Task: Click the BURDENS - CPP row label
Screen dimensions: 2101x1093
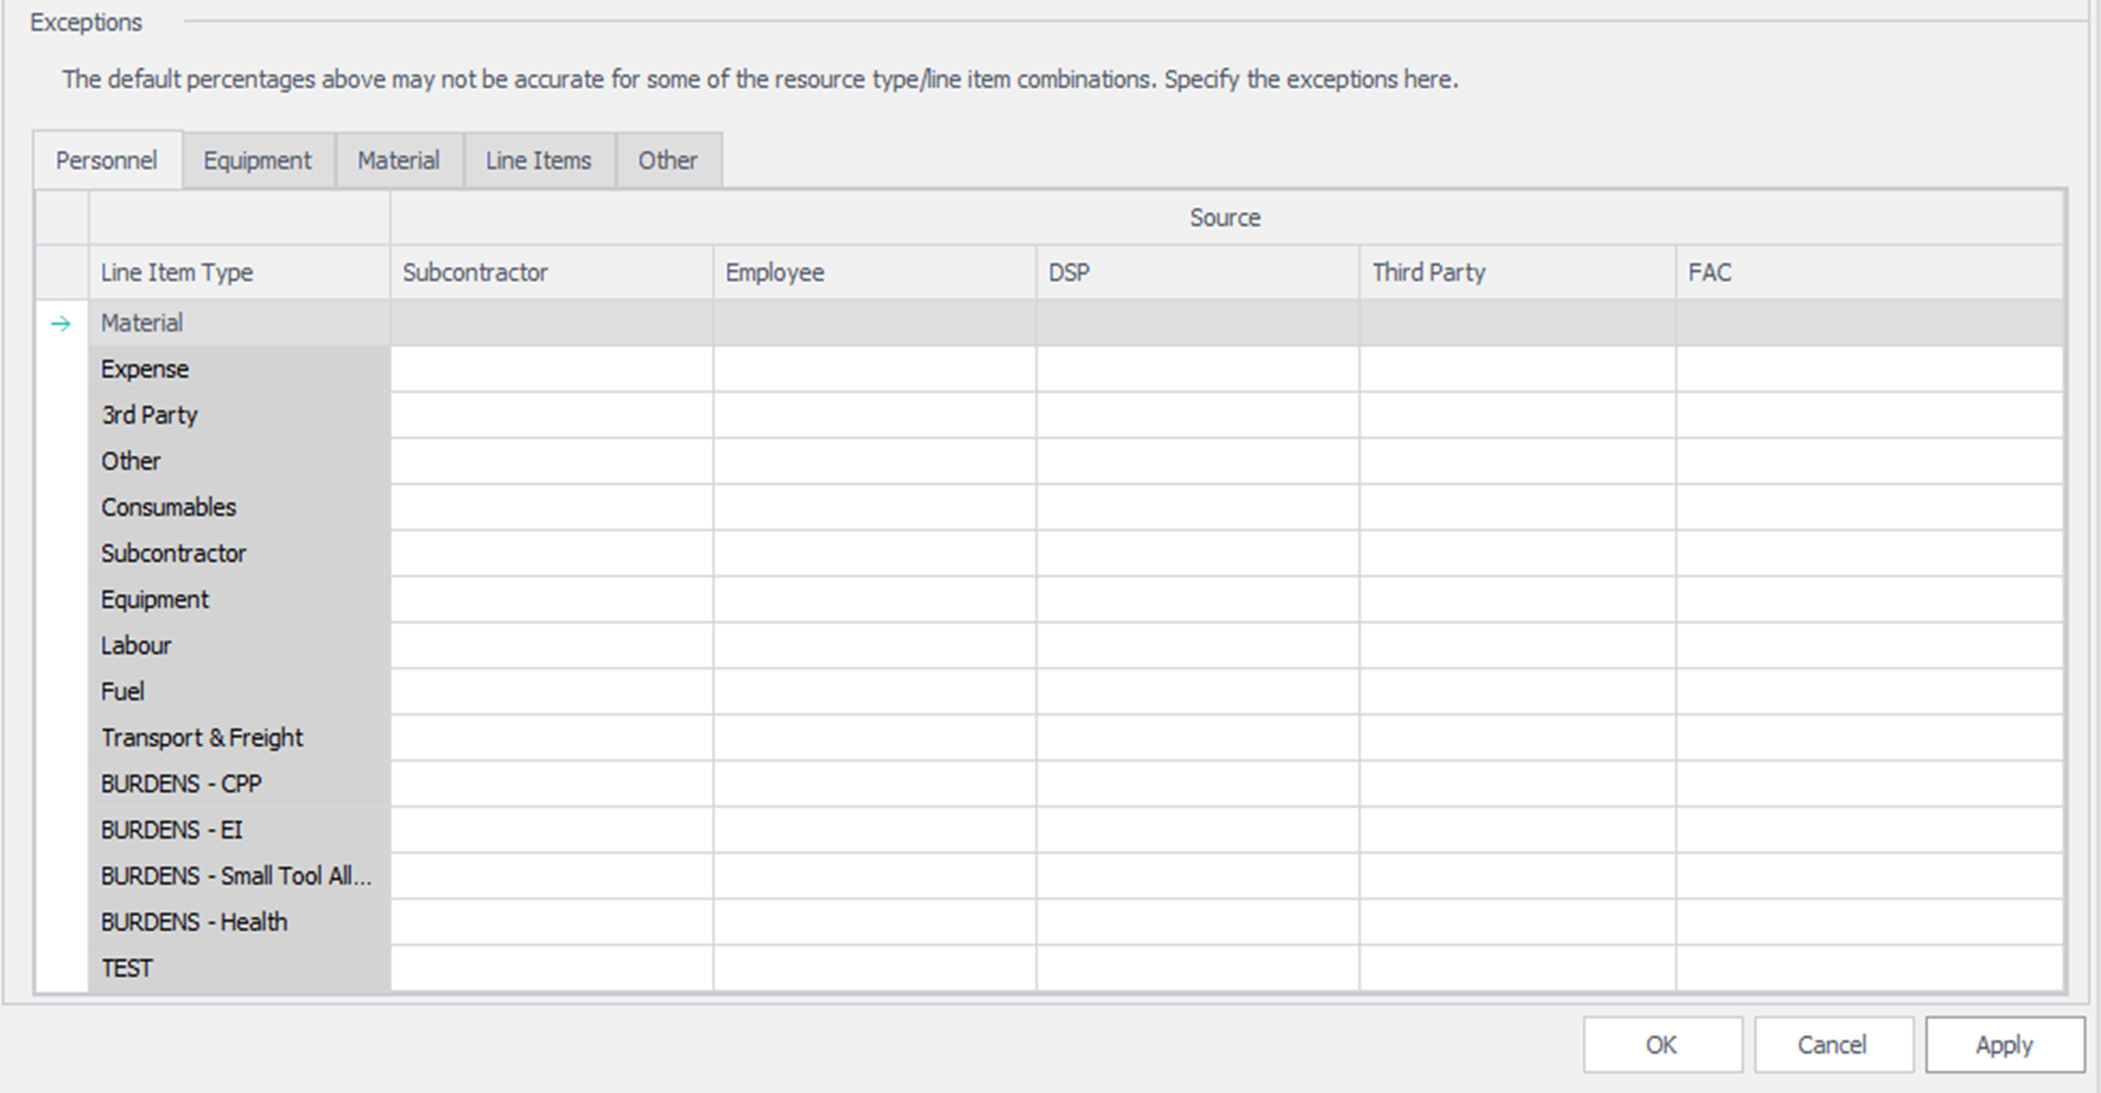Action: (181, 784)
